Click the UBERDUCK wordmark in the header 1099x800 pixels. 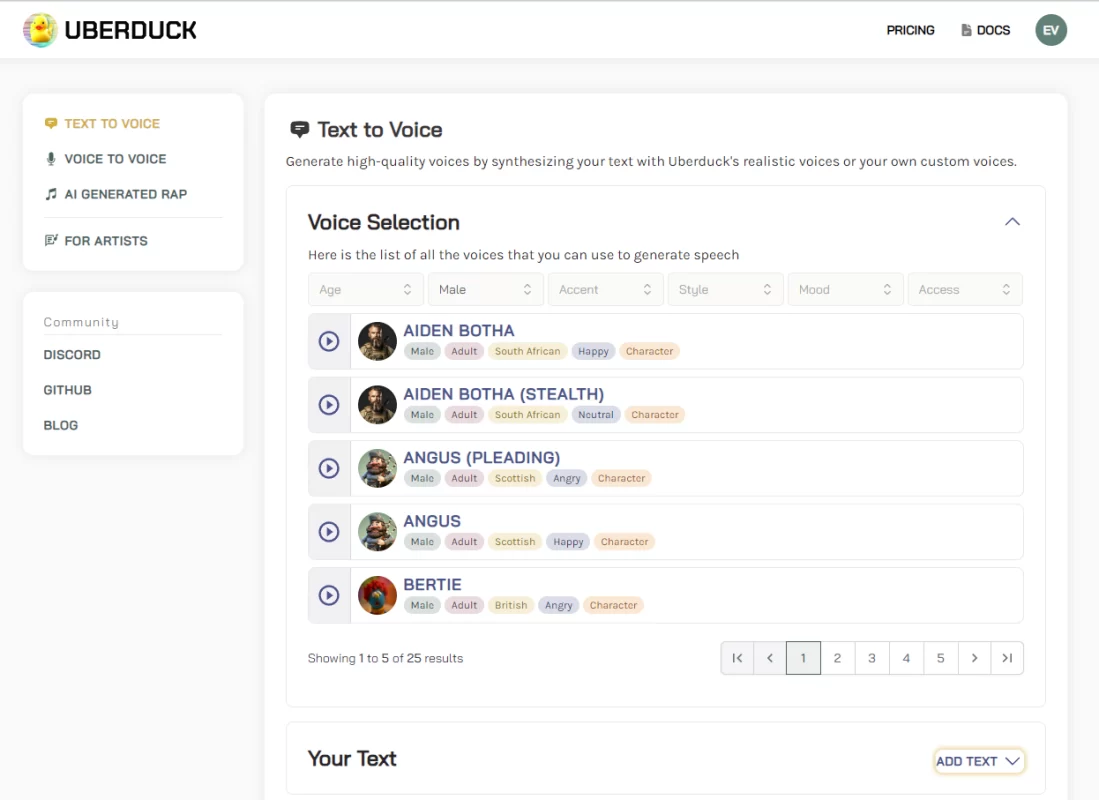click(x=130, y=30)
